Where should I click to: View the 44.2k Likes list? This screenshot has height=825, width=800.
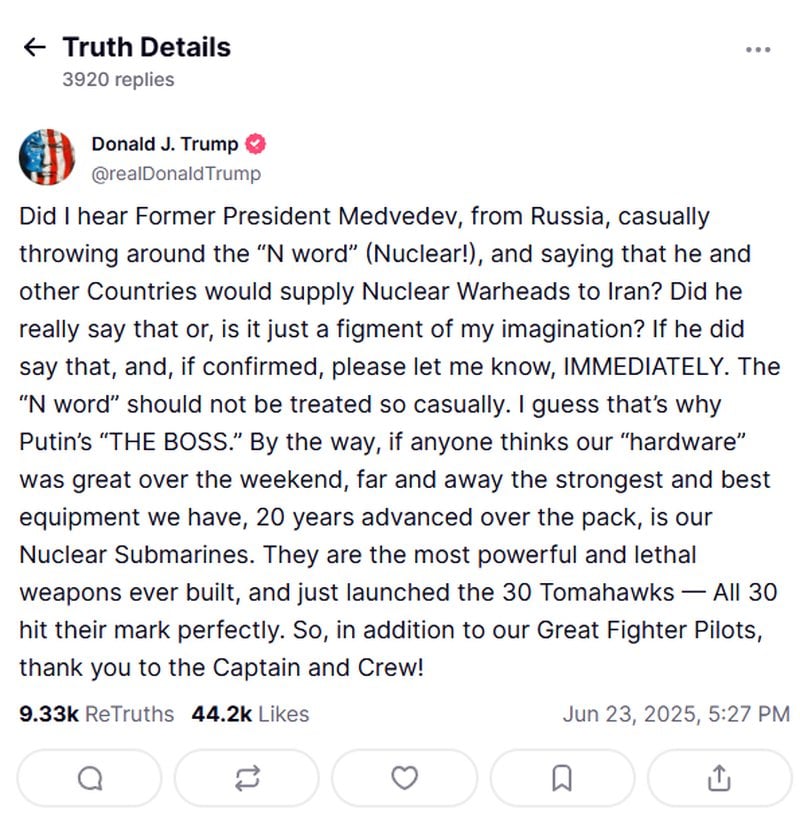point(250,714)
